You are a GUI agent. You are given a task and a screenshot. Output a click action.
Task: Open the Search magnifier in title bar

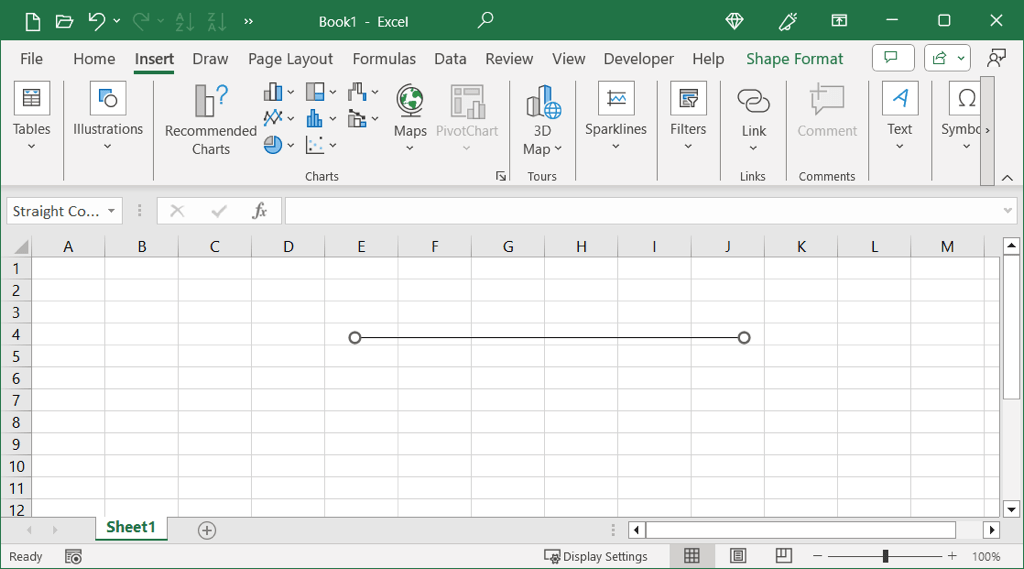tap(486, 21)
